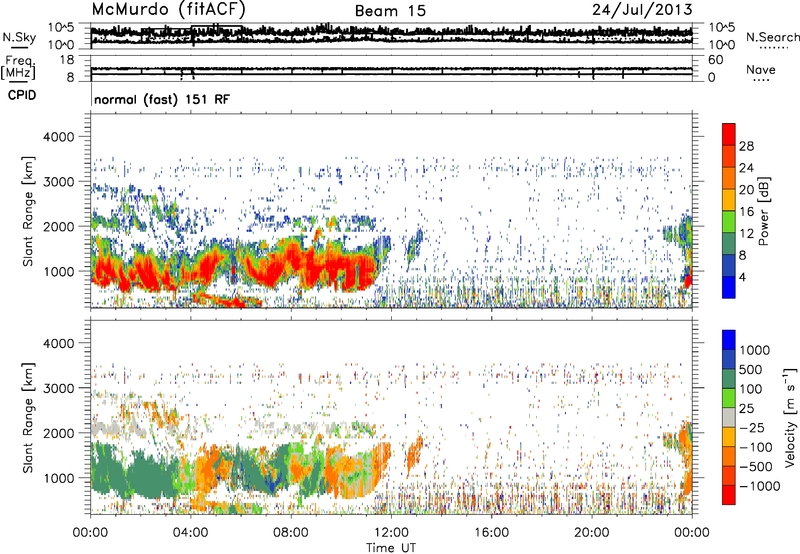Click the '20:00' time tick label
Screen dimensions: 800x554
tap(592, 533)
